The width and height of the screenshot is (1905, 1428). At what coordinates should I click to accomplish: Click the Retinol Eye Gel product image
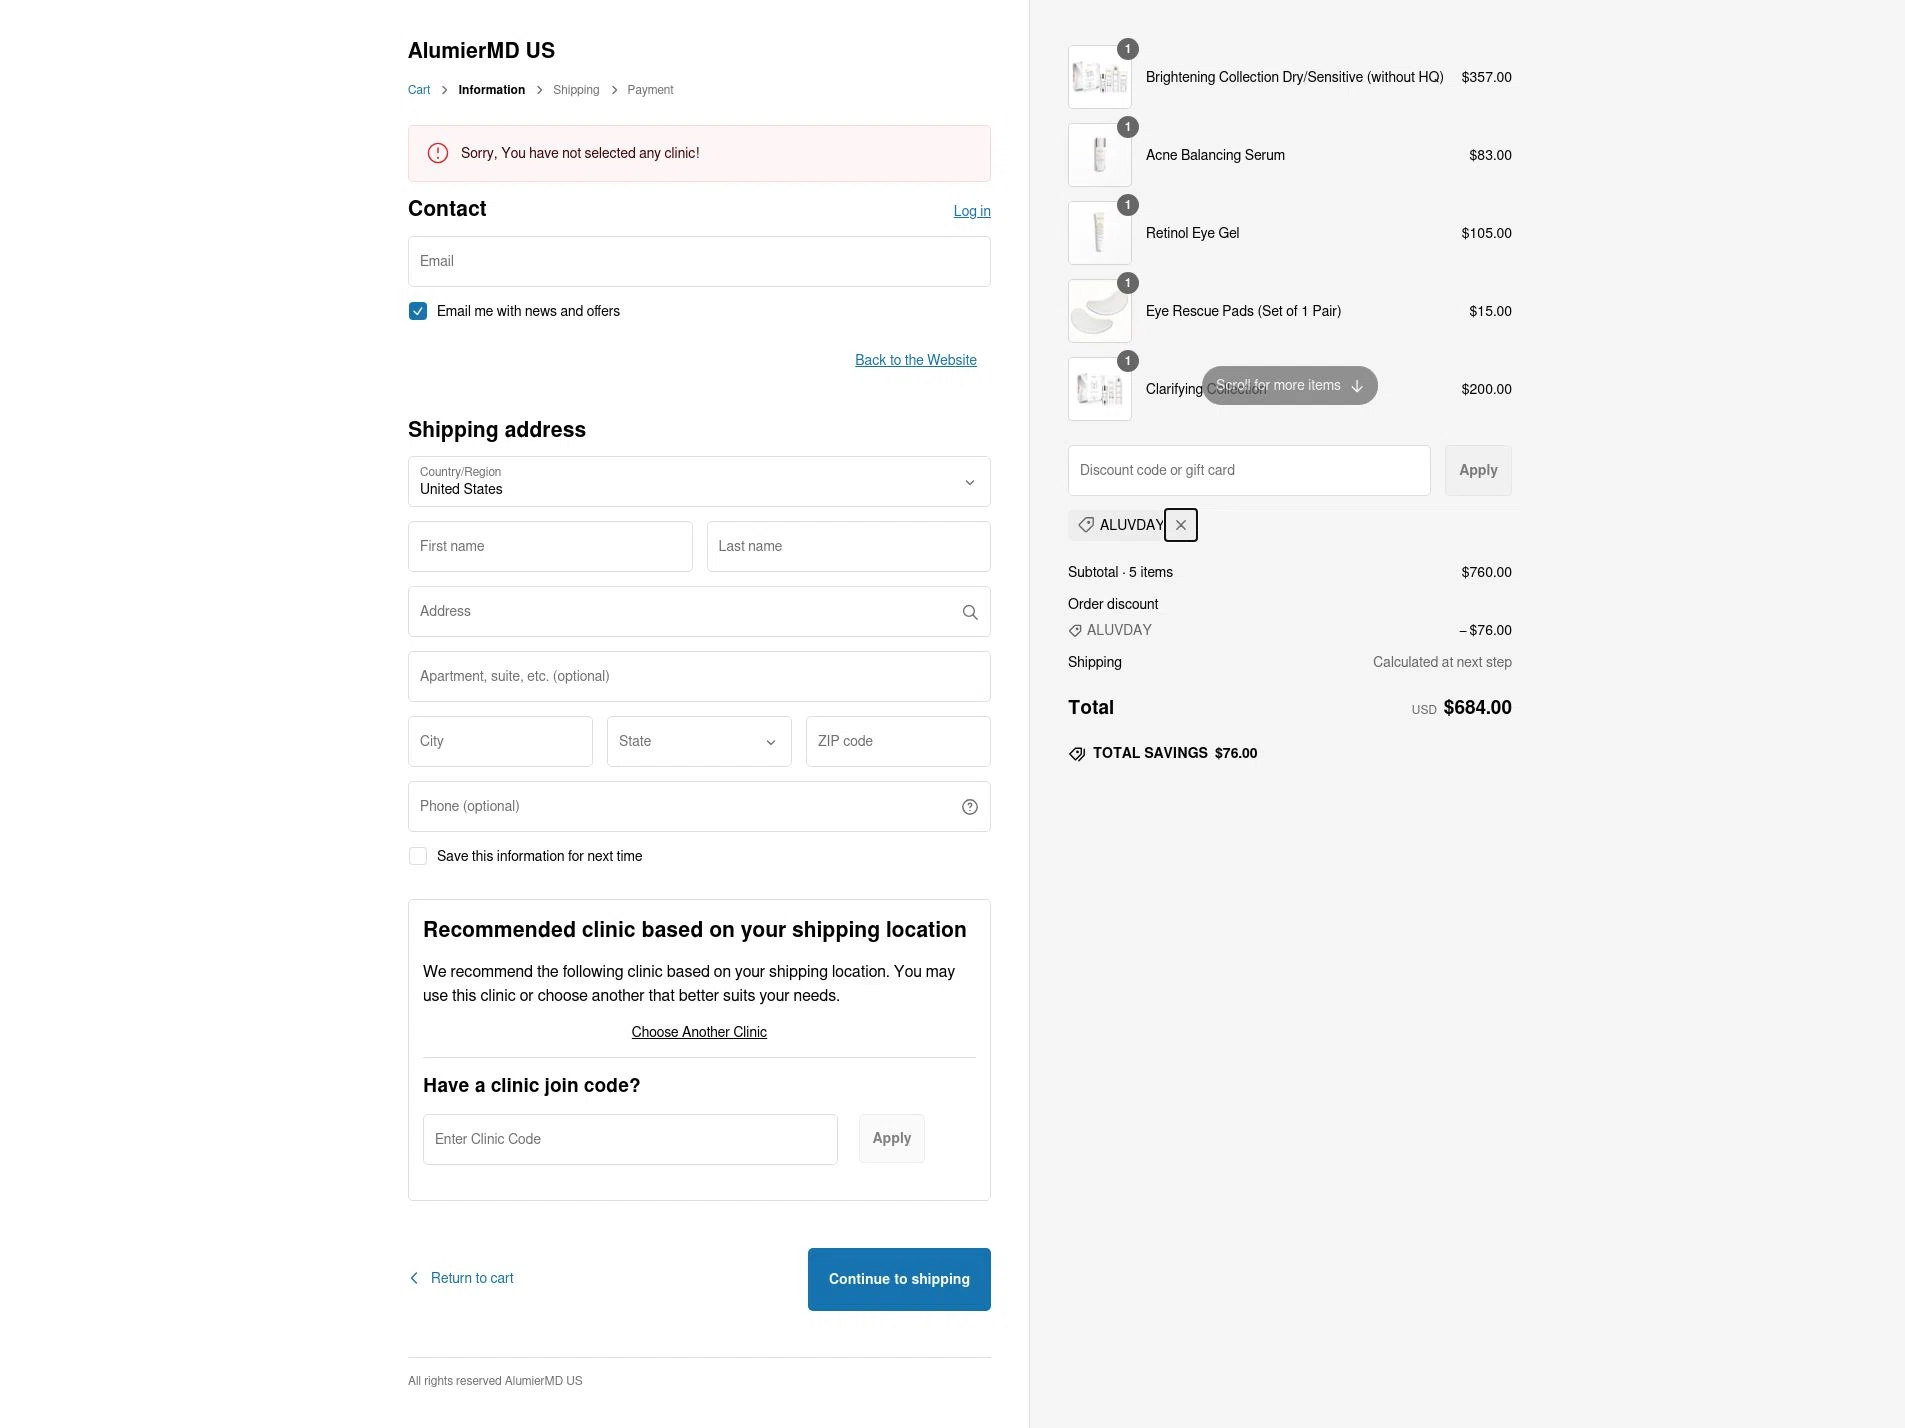coord(1100,233)
